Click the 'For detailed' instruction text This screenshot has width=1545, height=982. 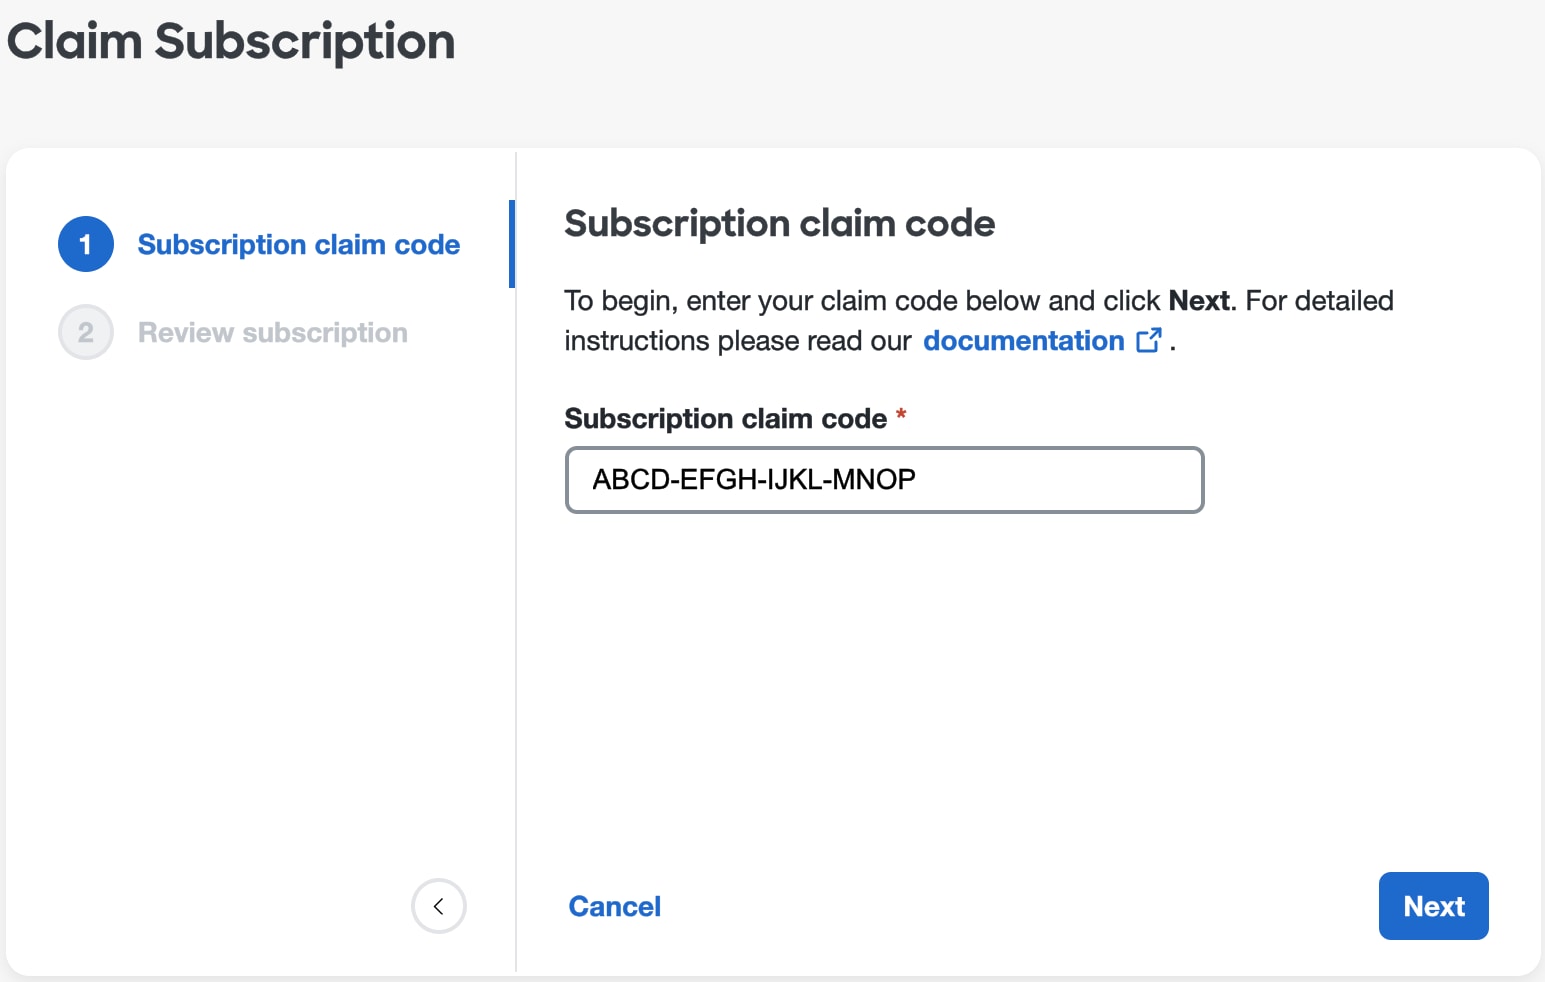1320,301
